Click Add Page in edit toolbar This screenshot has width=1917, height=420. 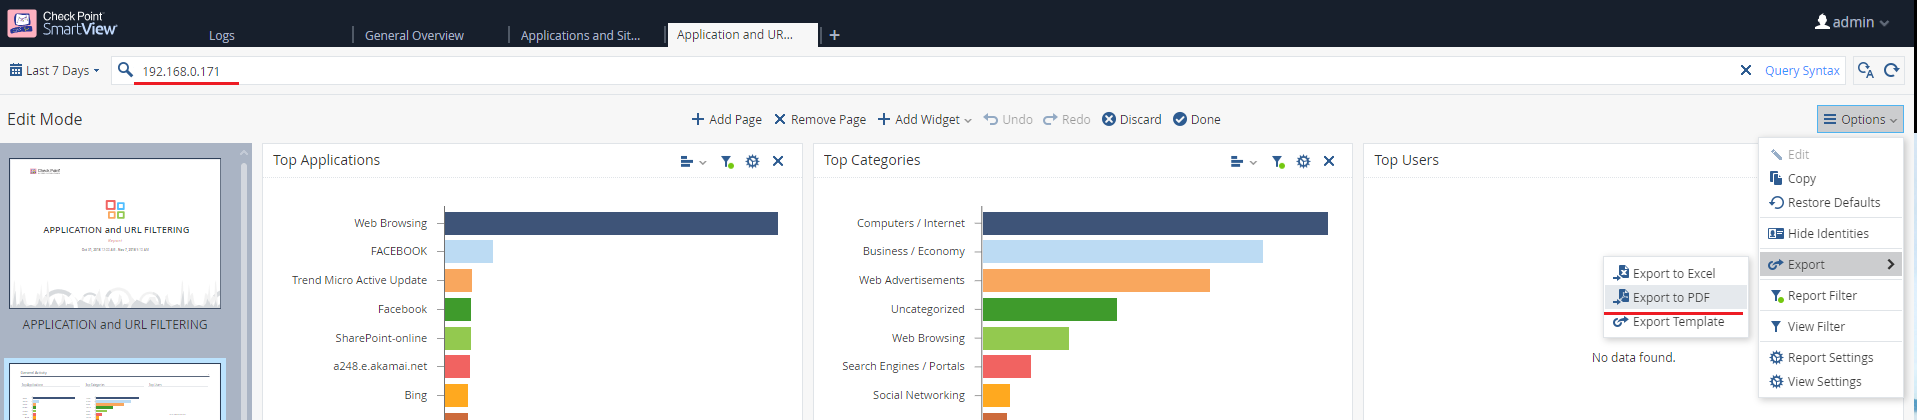click(727, 119)
